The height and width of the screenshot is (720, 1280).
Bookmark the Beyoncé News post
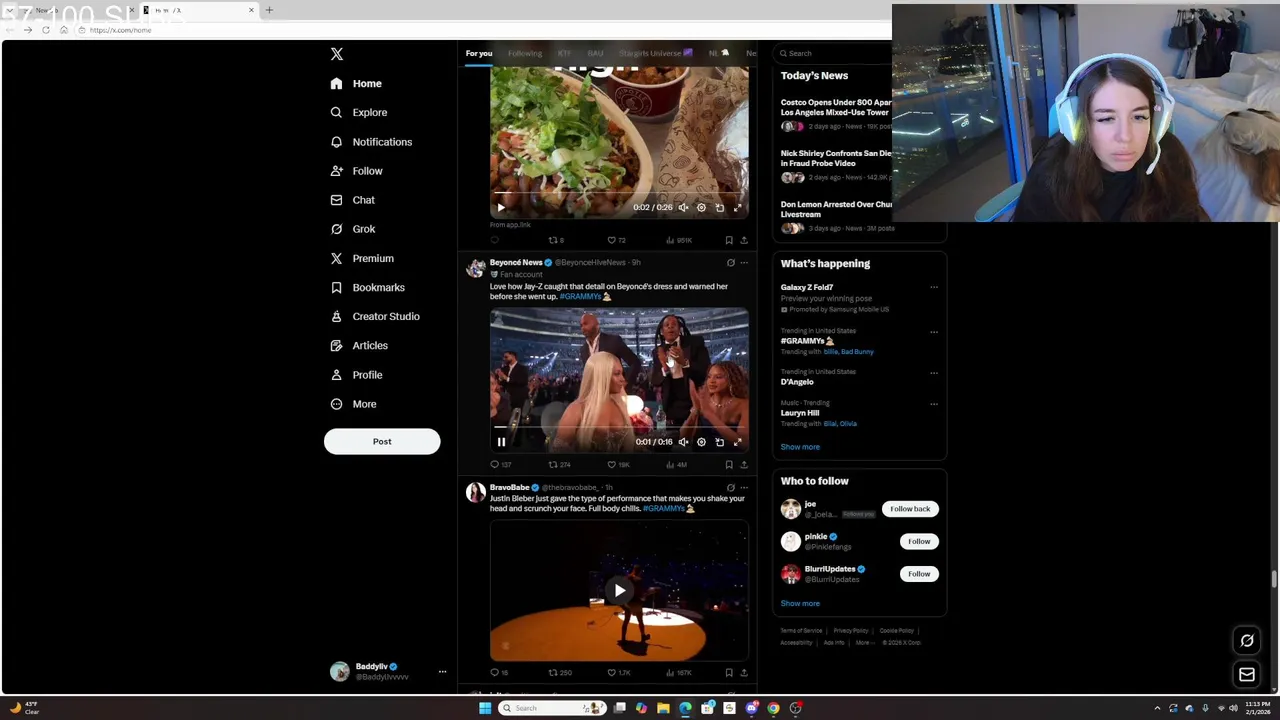(x=729, y=465)
